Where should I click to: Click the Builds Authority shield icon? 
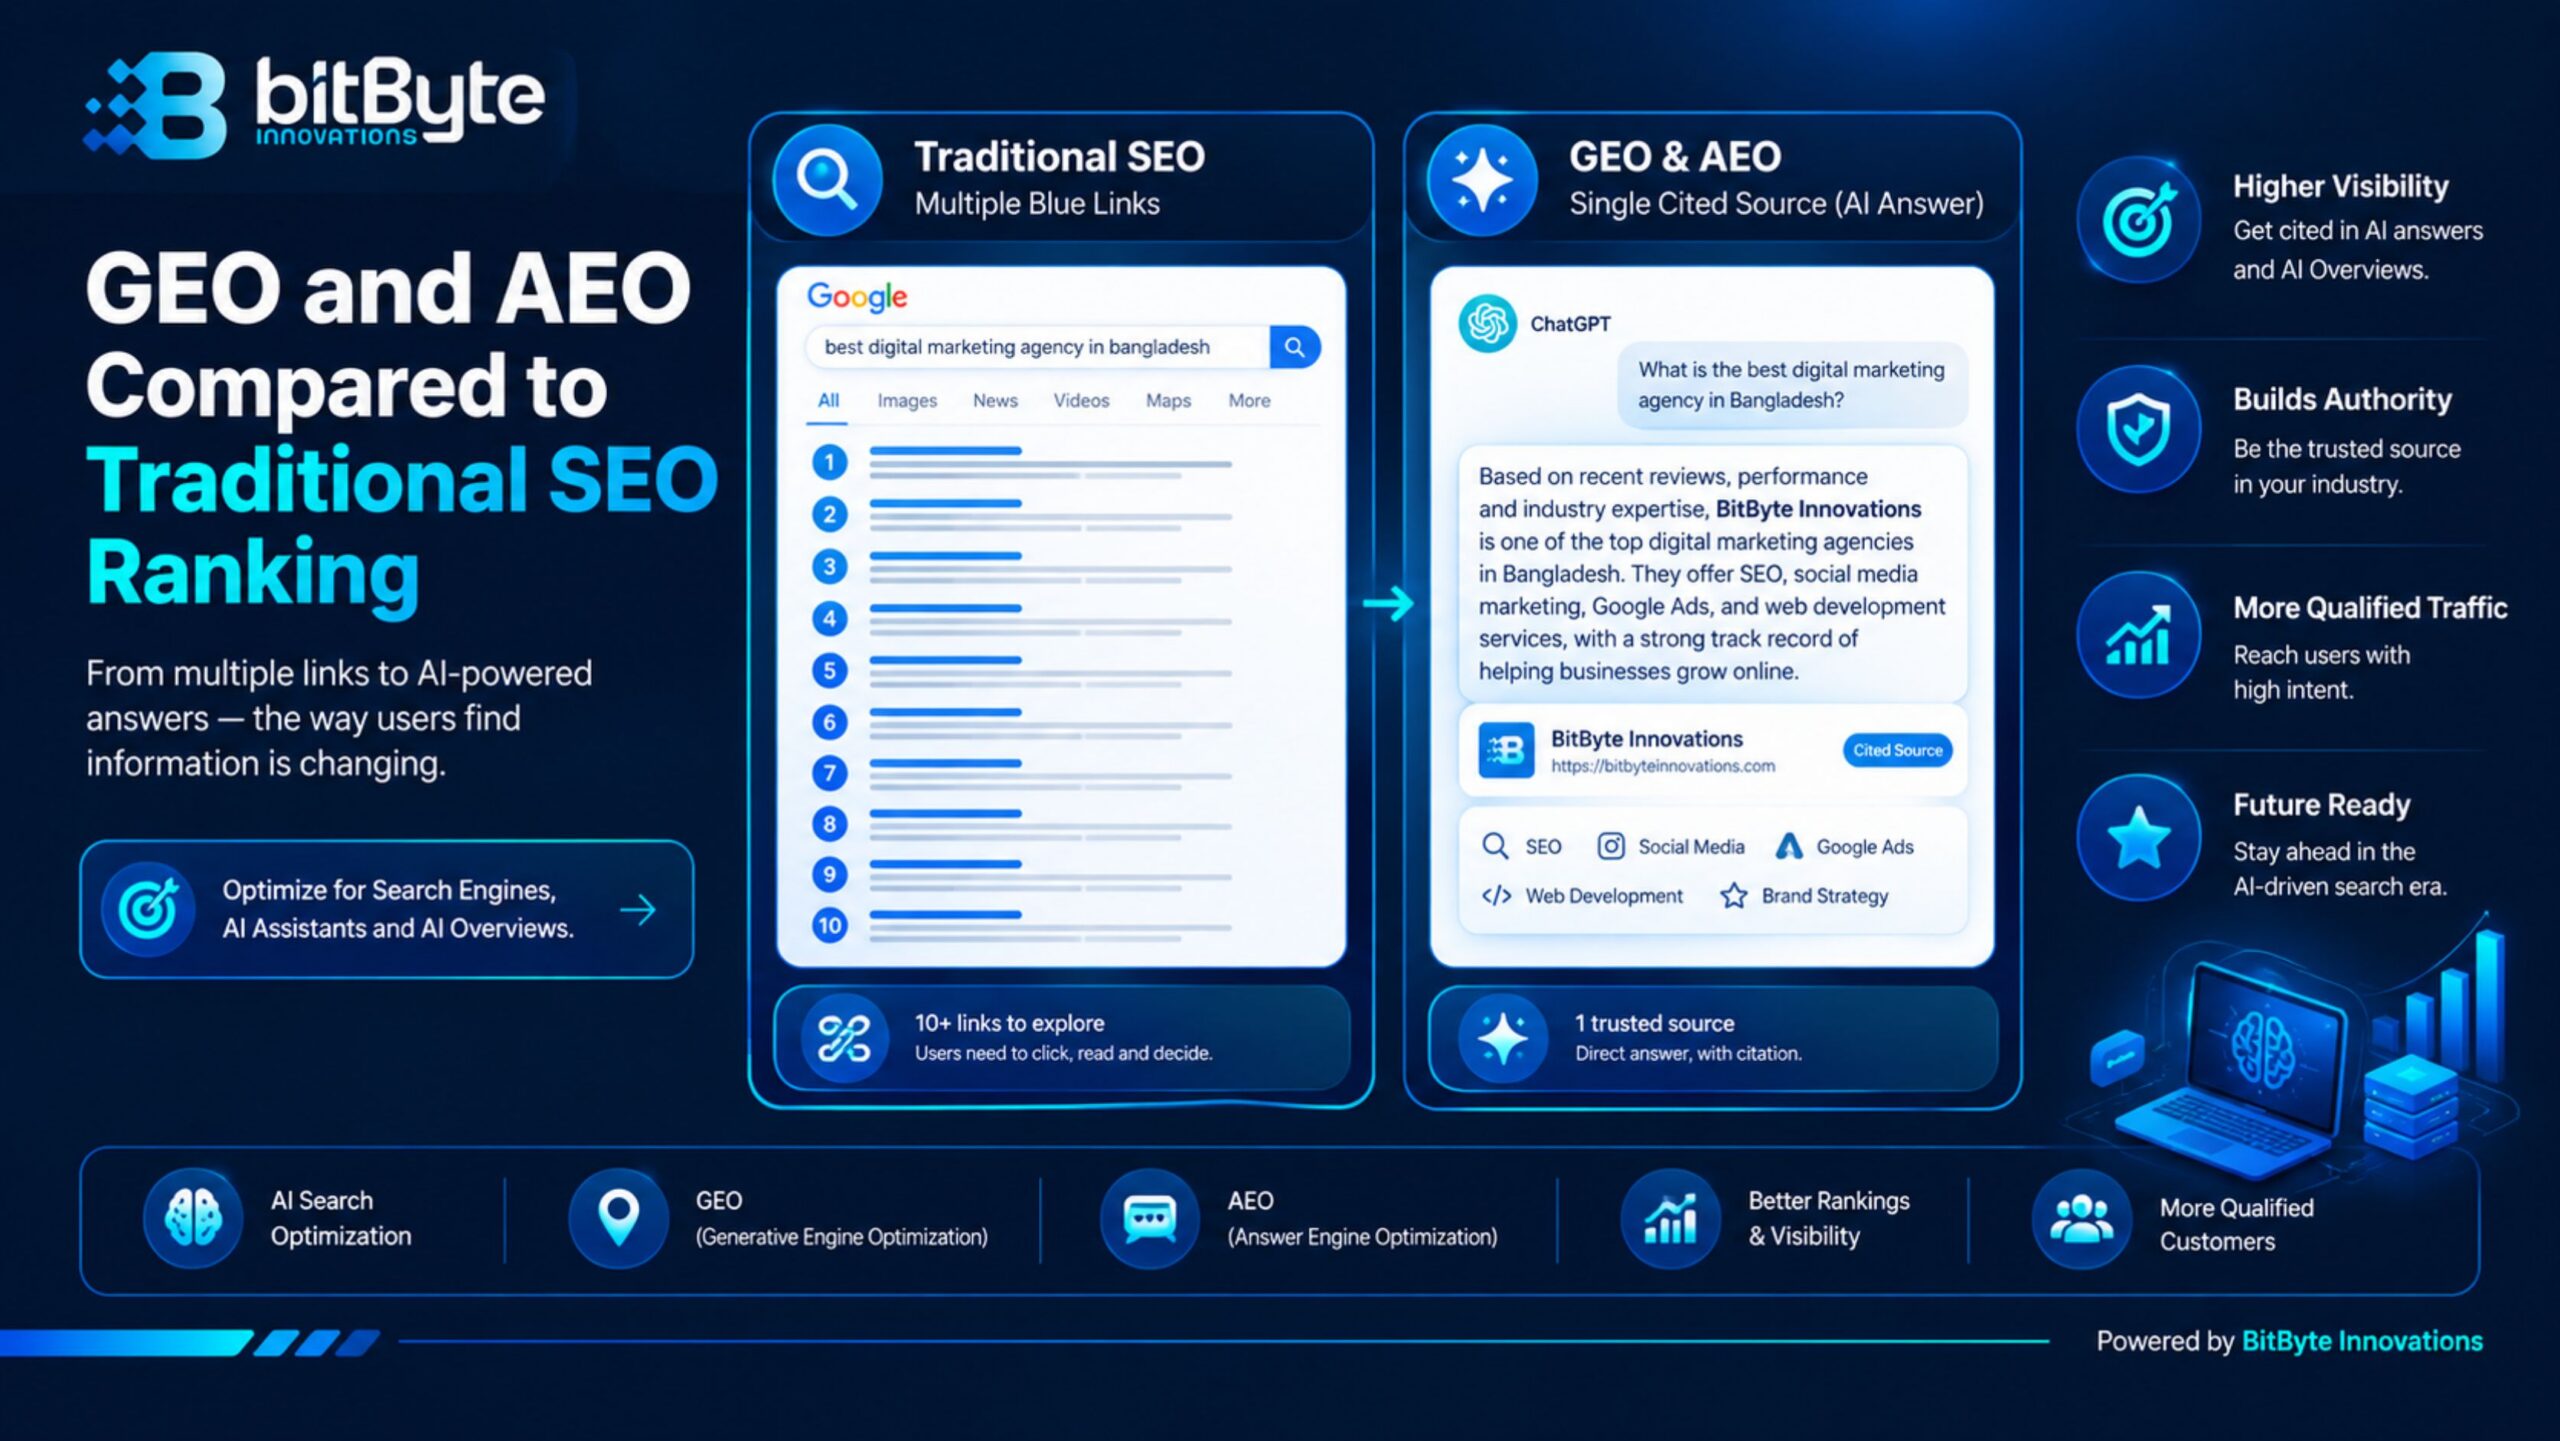(x=2138, y=430)
